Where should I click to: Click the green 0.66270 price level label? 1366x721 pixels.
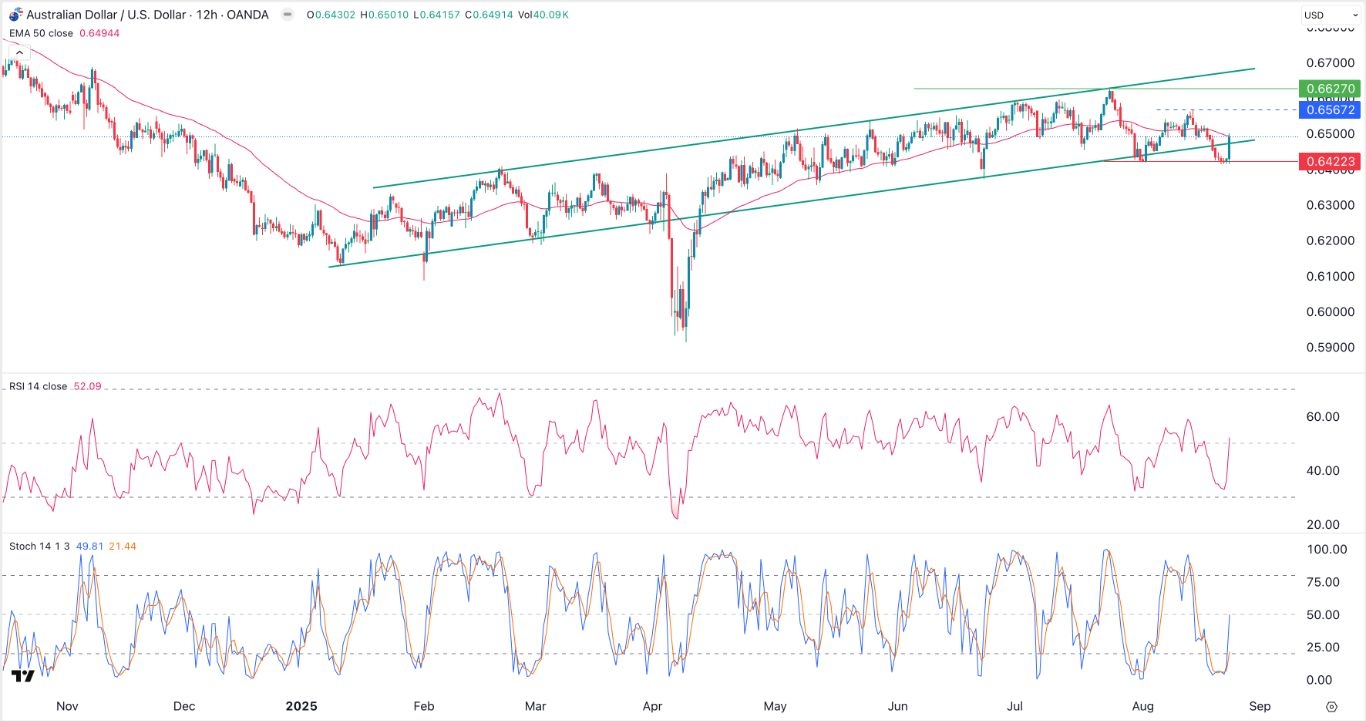[x=1331, y=89]
